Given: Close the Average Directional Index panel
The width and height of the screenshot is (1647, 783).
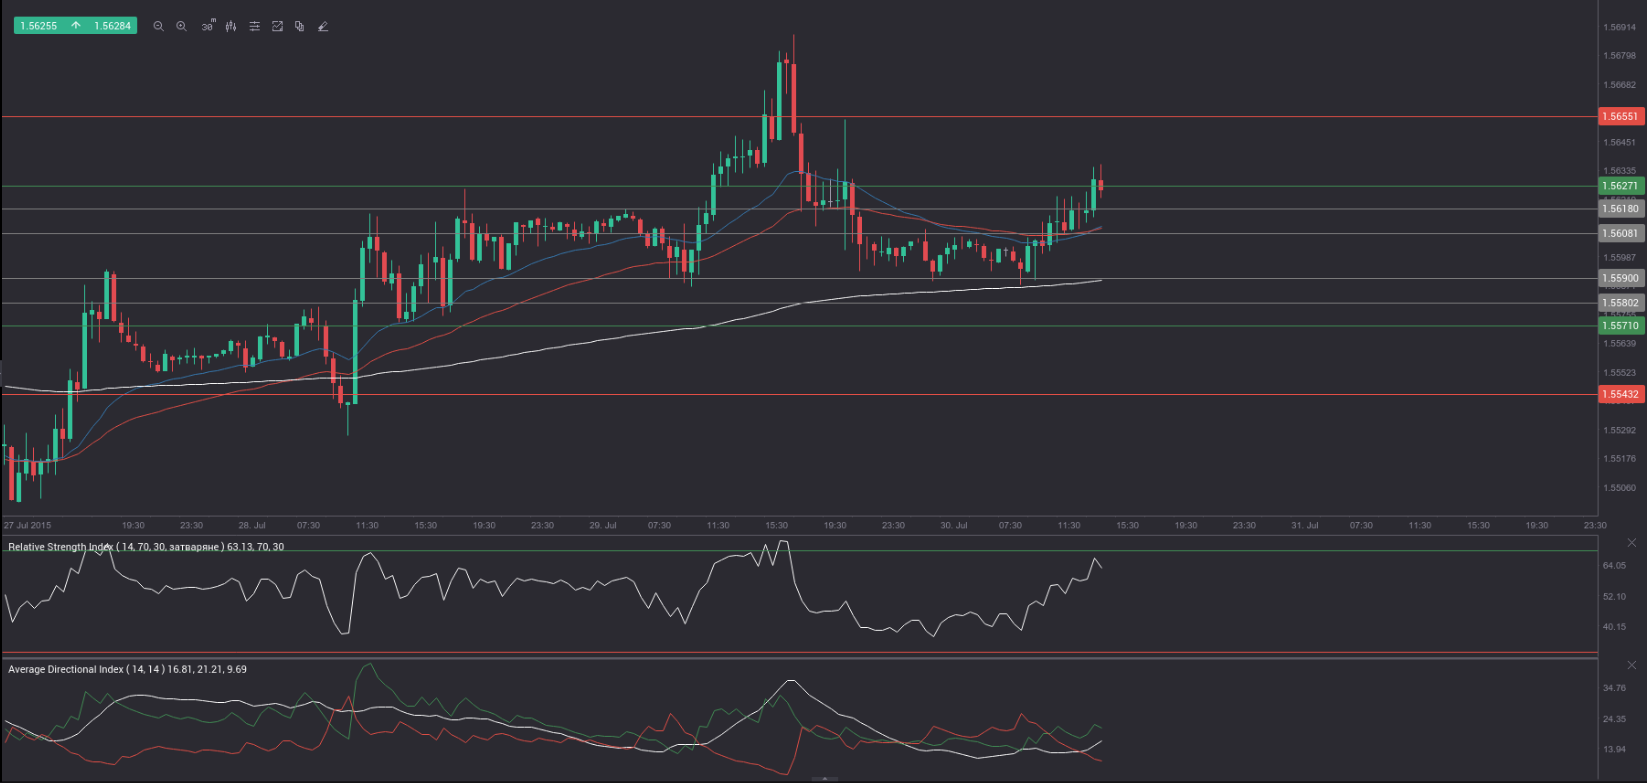Looking at the screenshot, I should coord(1632,666).
